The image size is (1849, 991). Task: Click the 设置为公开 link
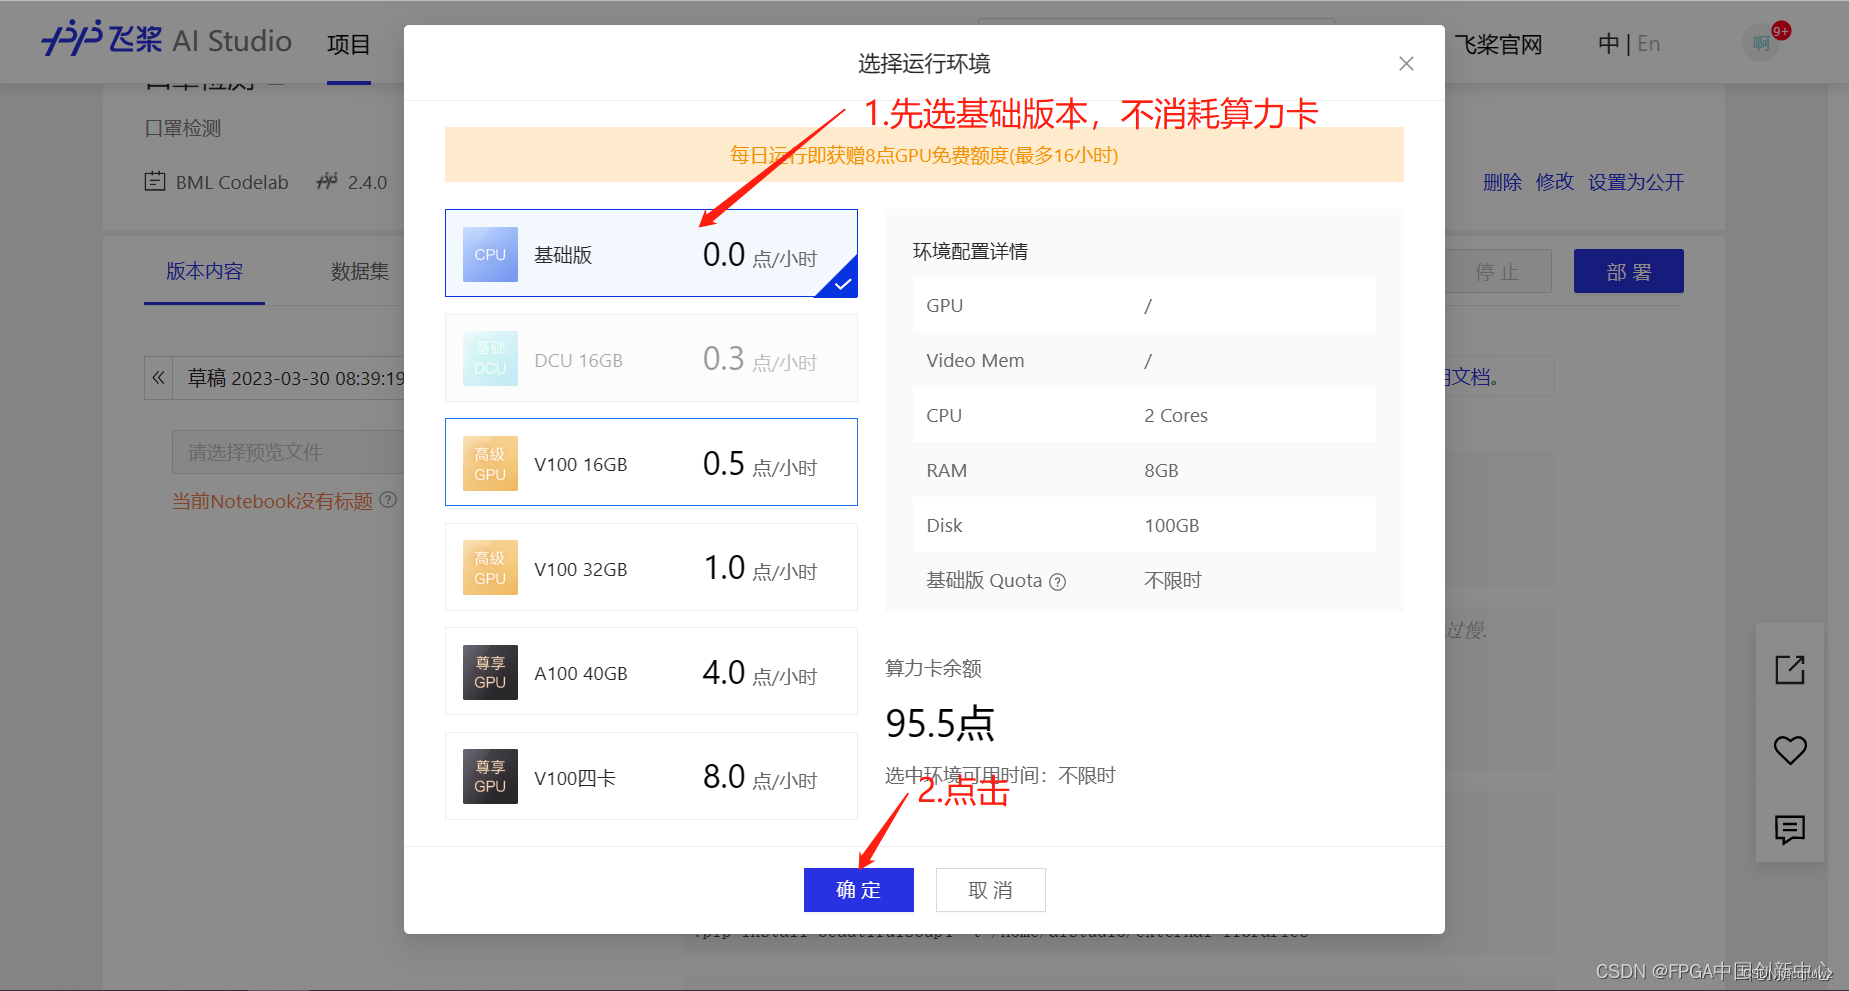[x=1636, y=182]
